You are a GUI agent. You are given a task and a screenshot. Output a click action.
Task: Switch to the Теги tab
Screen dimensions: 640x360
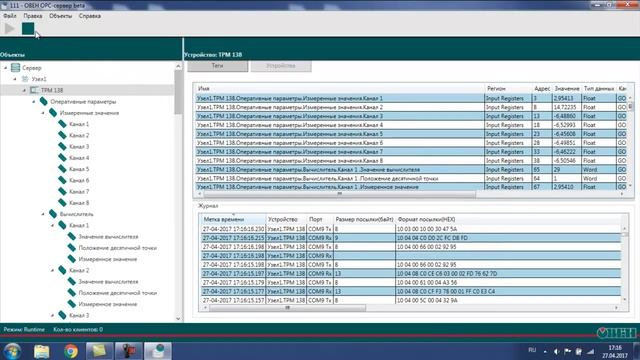pos(218,66)
